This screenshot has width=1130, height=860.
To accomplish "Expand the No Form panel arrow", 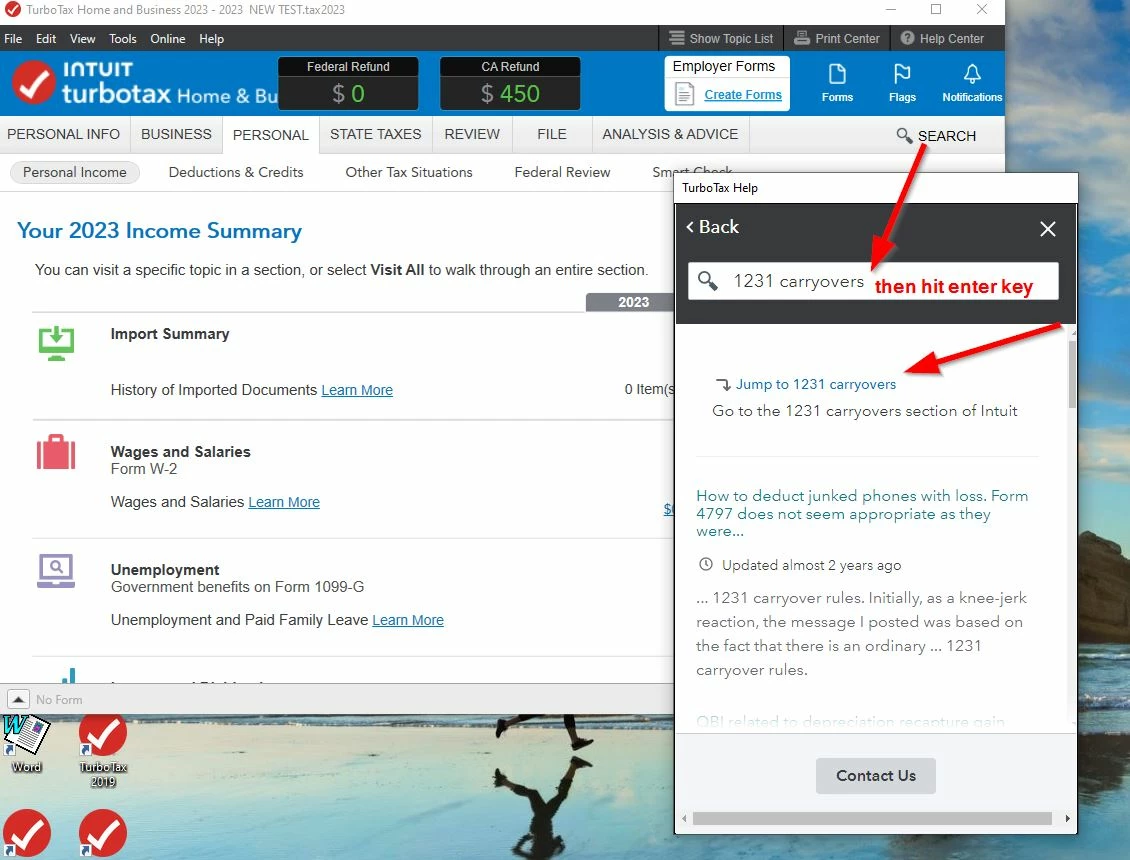I will (x=18, y=699).
